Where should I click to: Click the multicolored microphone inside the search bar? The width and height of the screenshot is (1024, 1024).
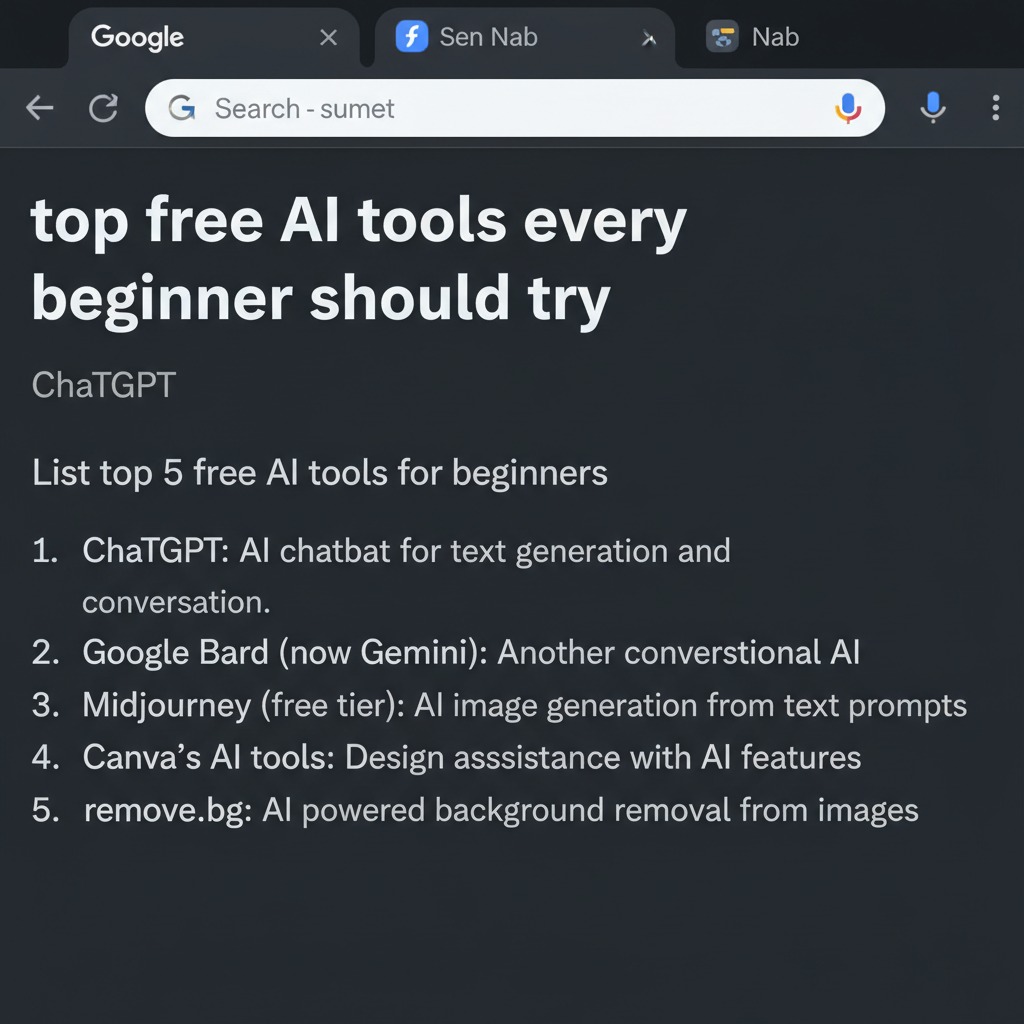[847, 108]
